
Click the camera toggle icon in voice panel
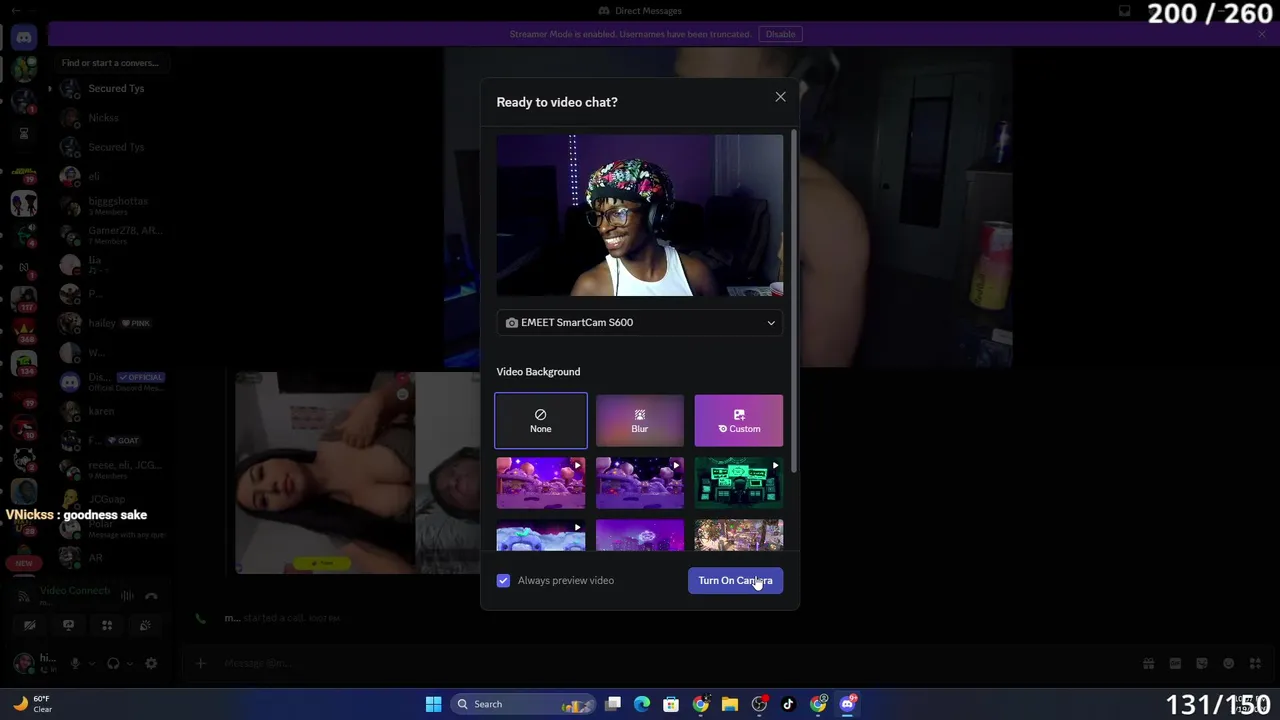(29, 626)
